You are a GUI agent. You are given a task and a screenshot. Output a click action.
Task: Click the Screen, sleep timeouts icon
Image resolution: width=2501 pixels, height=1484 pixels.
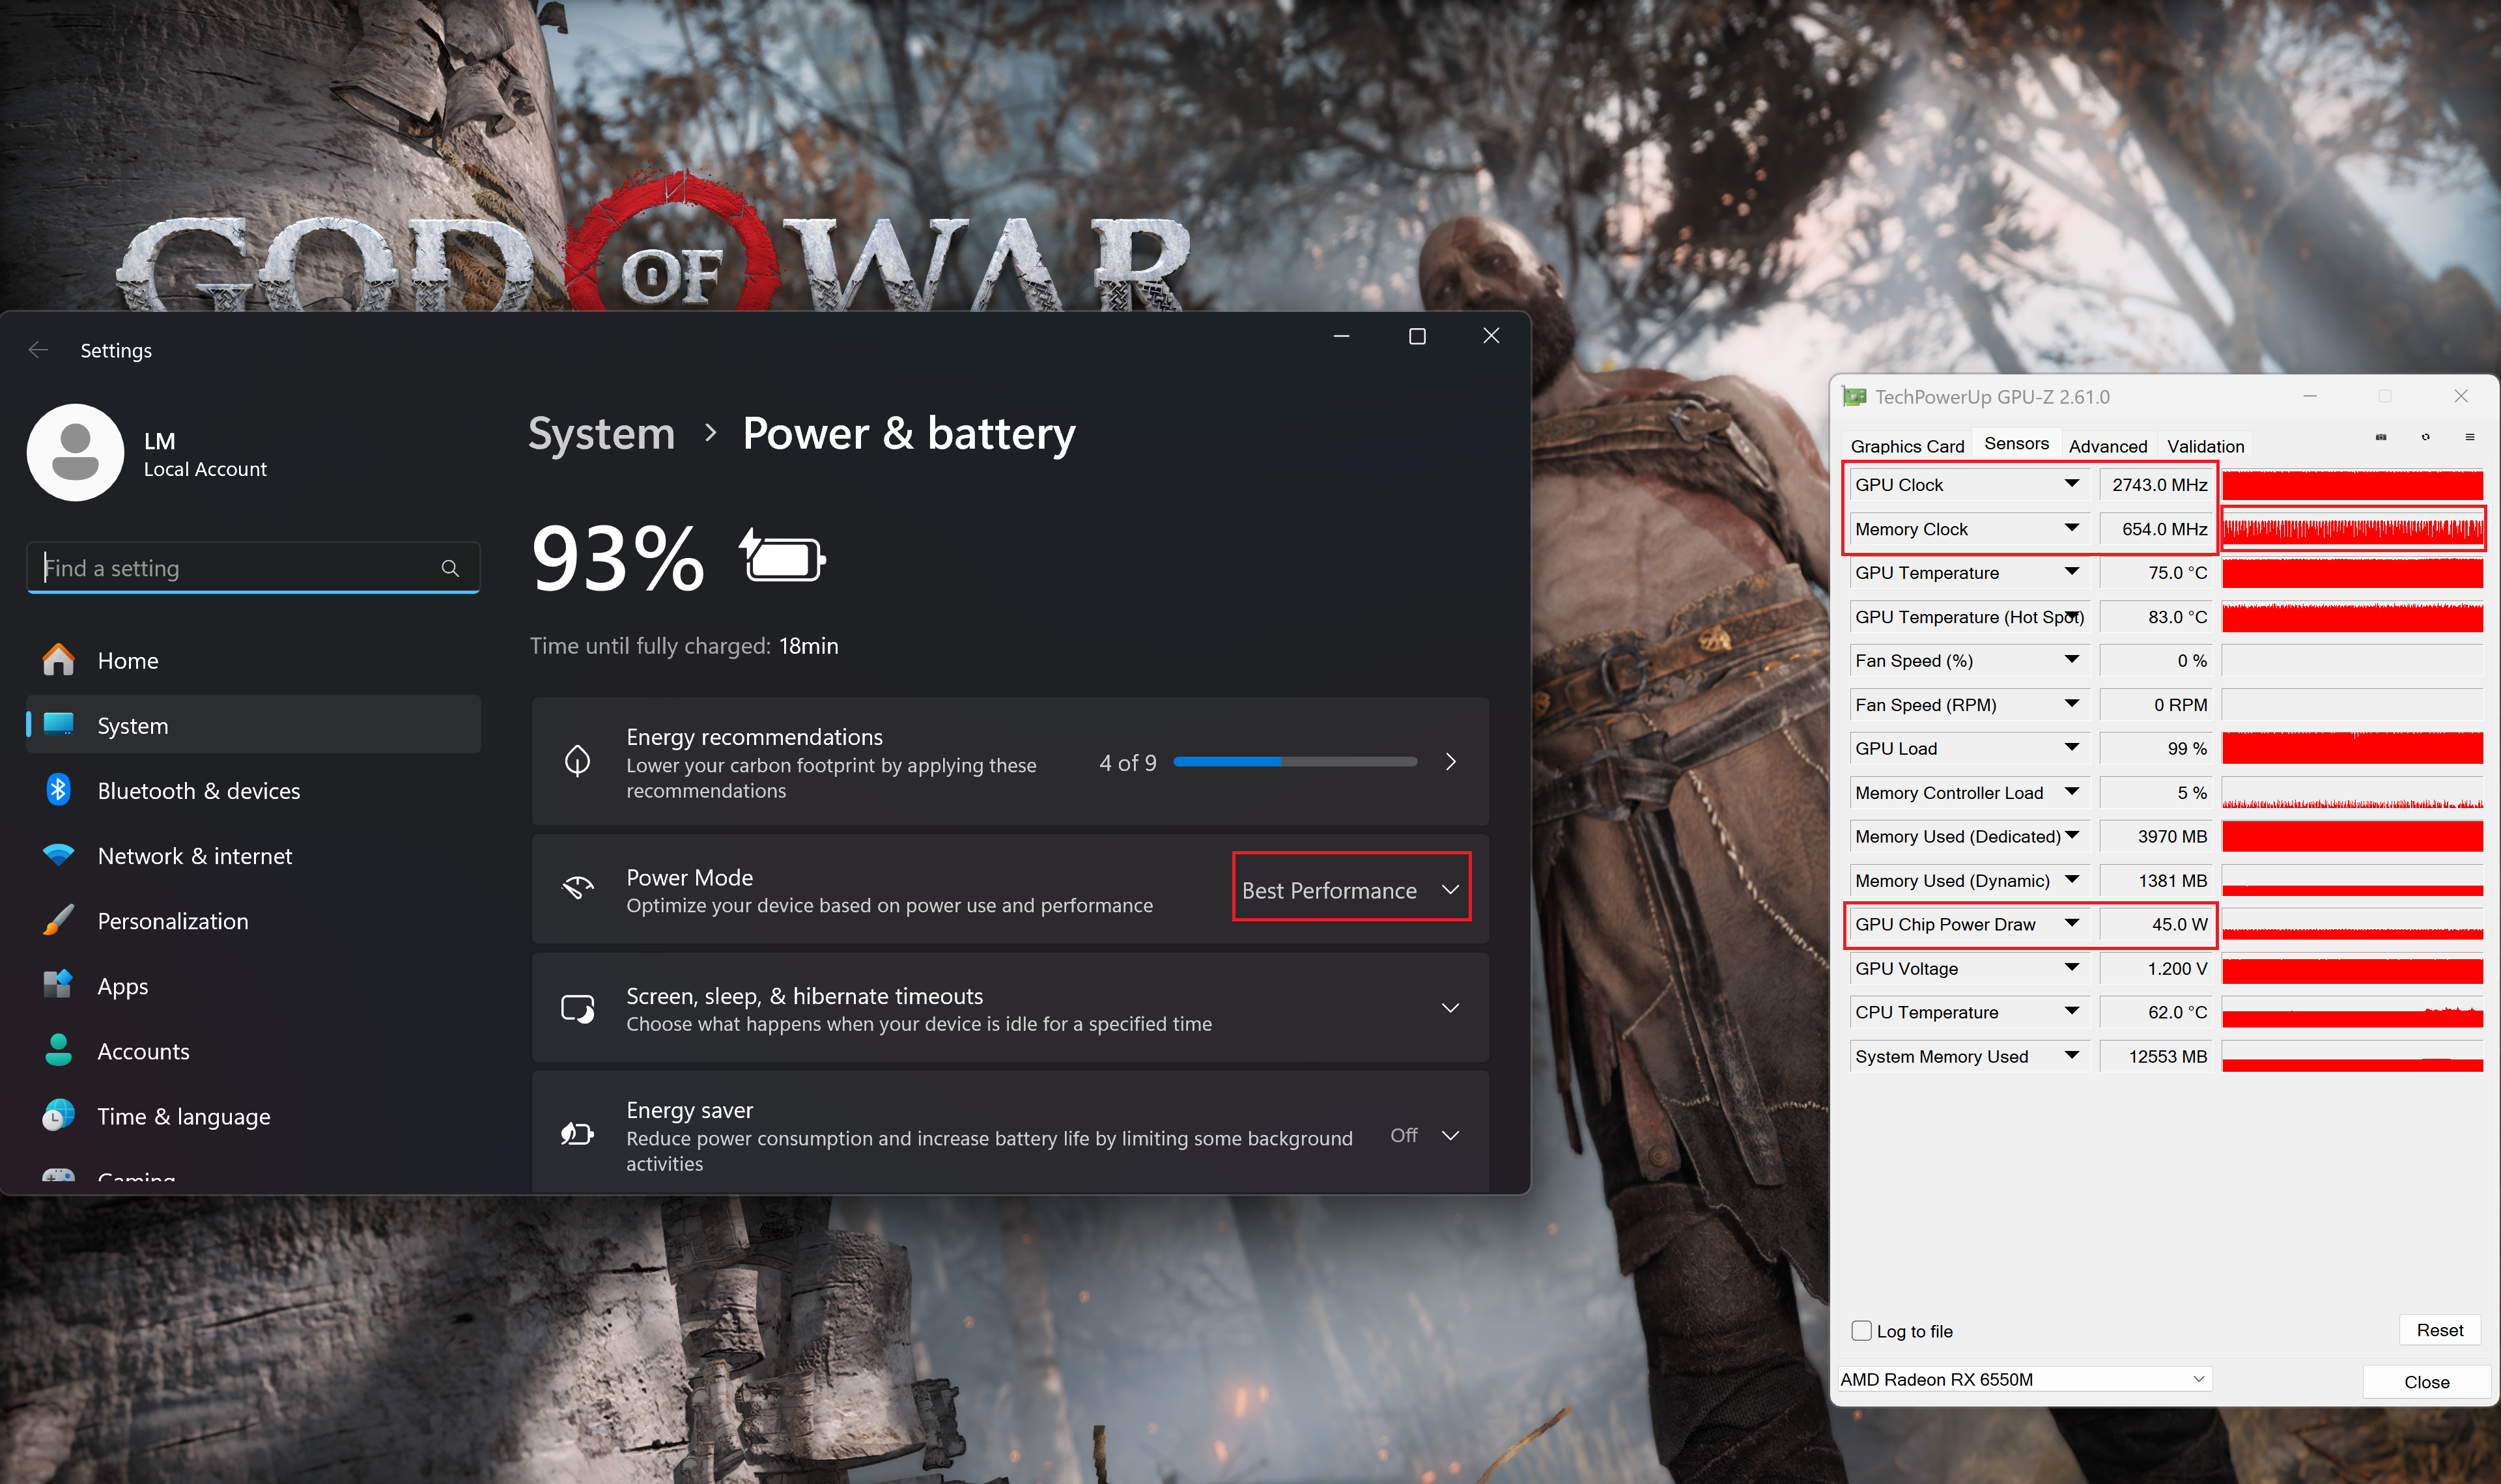(x=577, y=1008)
